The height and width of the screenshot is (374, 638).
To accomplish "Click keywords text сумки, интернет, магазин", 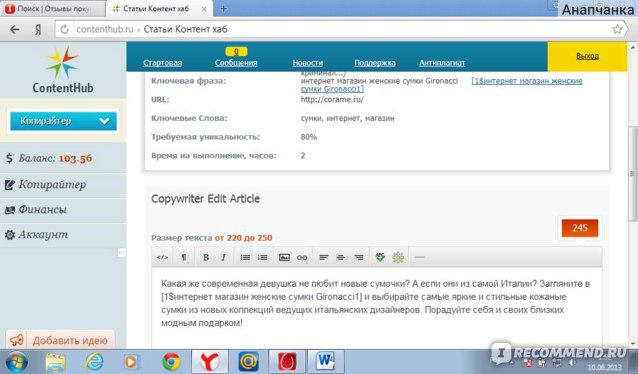I will point(347,118).
